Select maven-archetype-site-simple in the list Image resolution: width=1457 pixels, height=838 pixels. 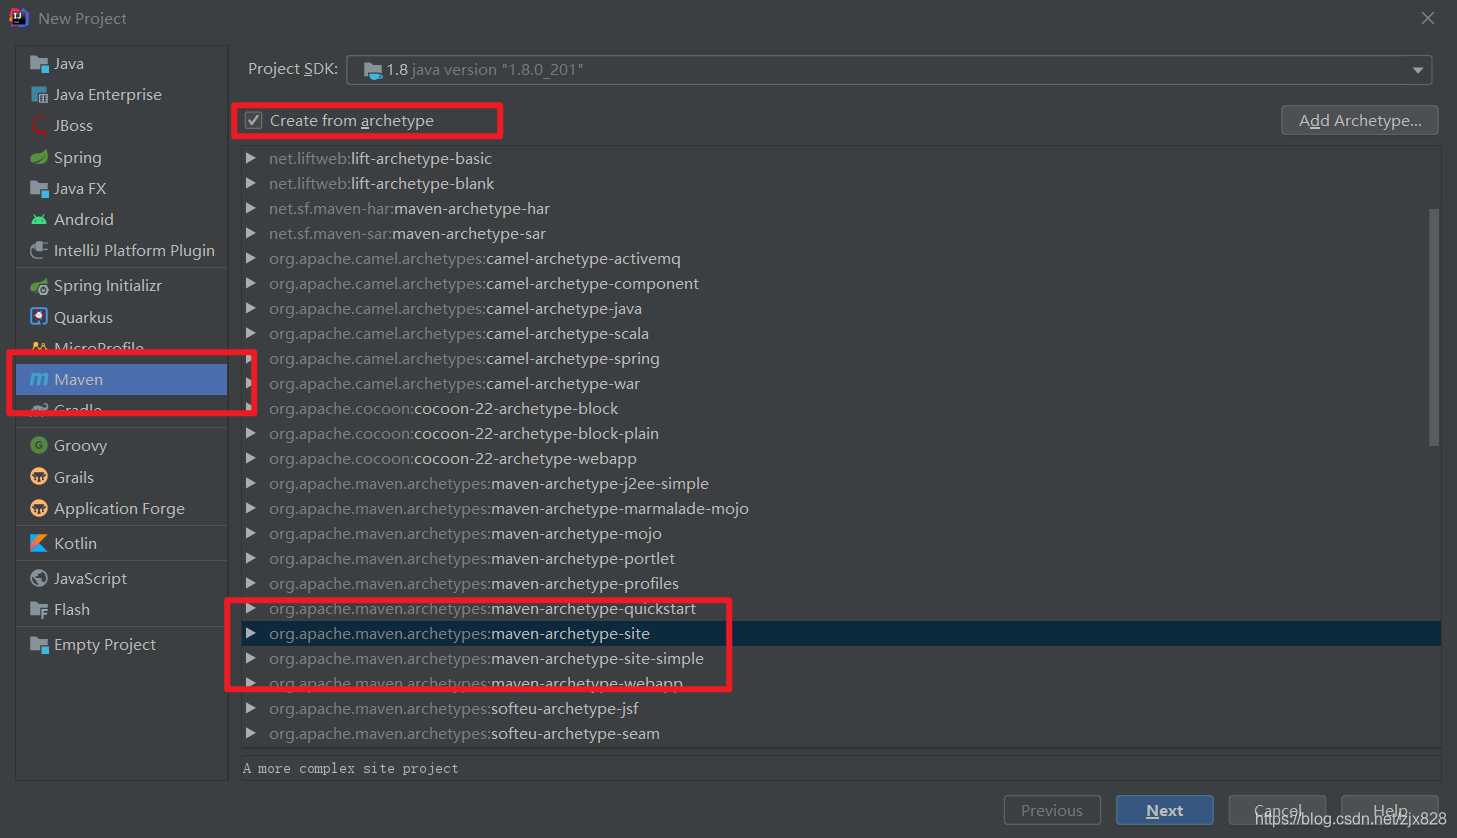(841, 658)
